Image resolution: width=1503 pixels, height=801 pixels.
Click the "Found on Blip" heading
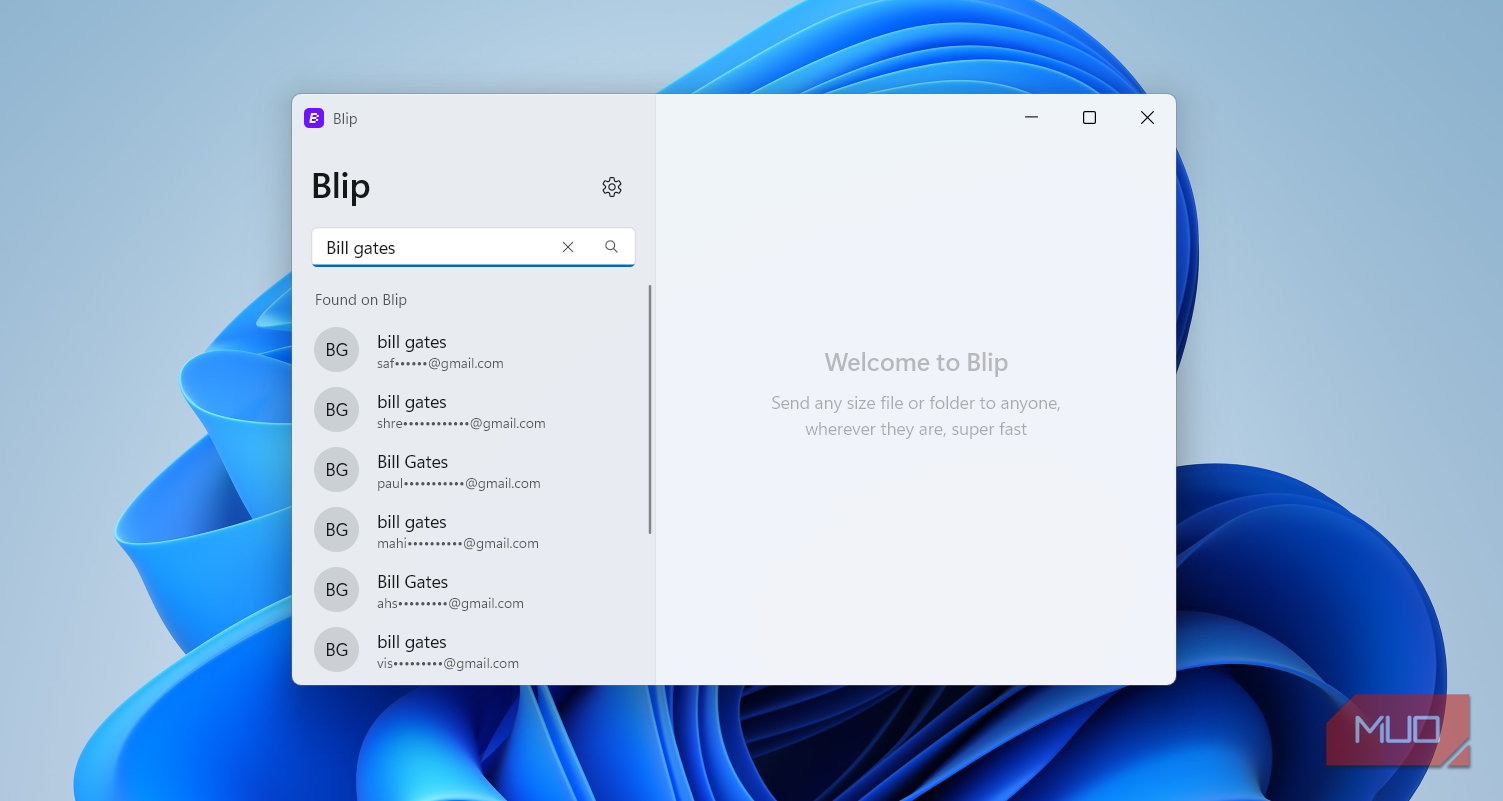tap(361, 299)
